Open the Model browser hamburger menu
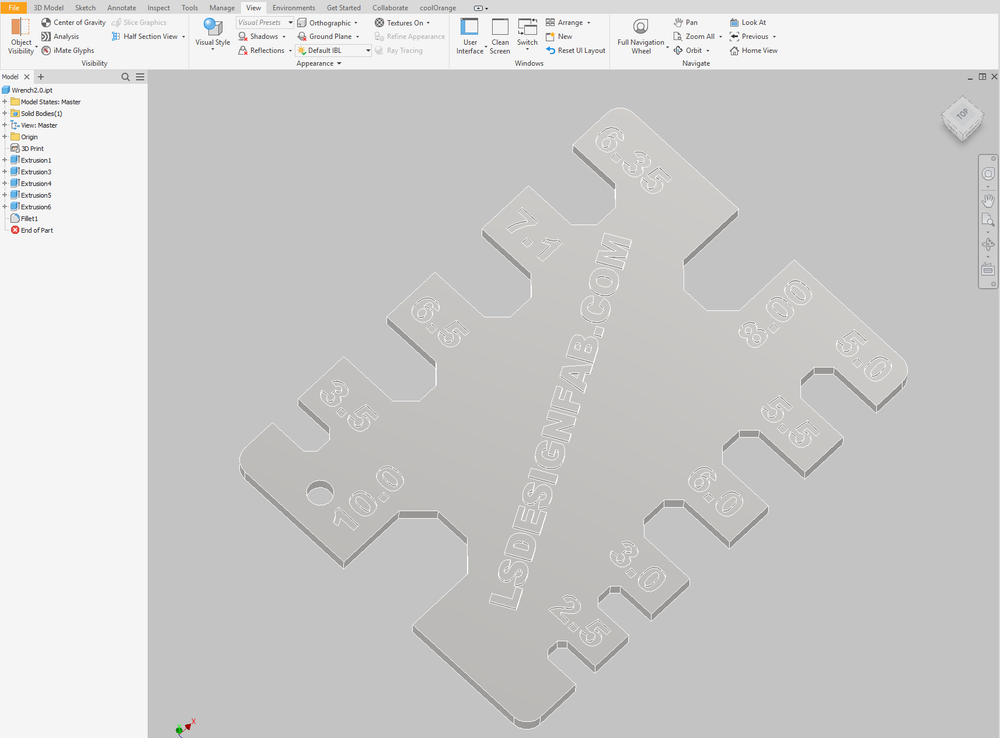Viewport: 1000px width, 738px height. tap(140, 77)
